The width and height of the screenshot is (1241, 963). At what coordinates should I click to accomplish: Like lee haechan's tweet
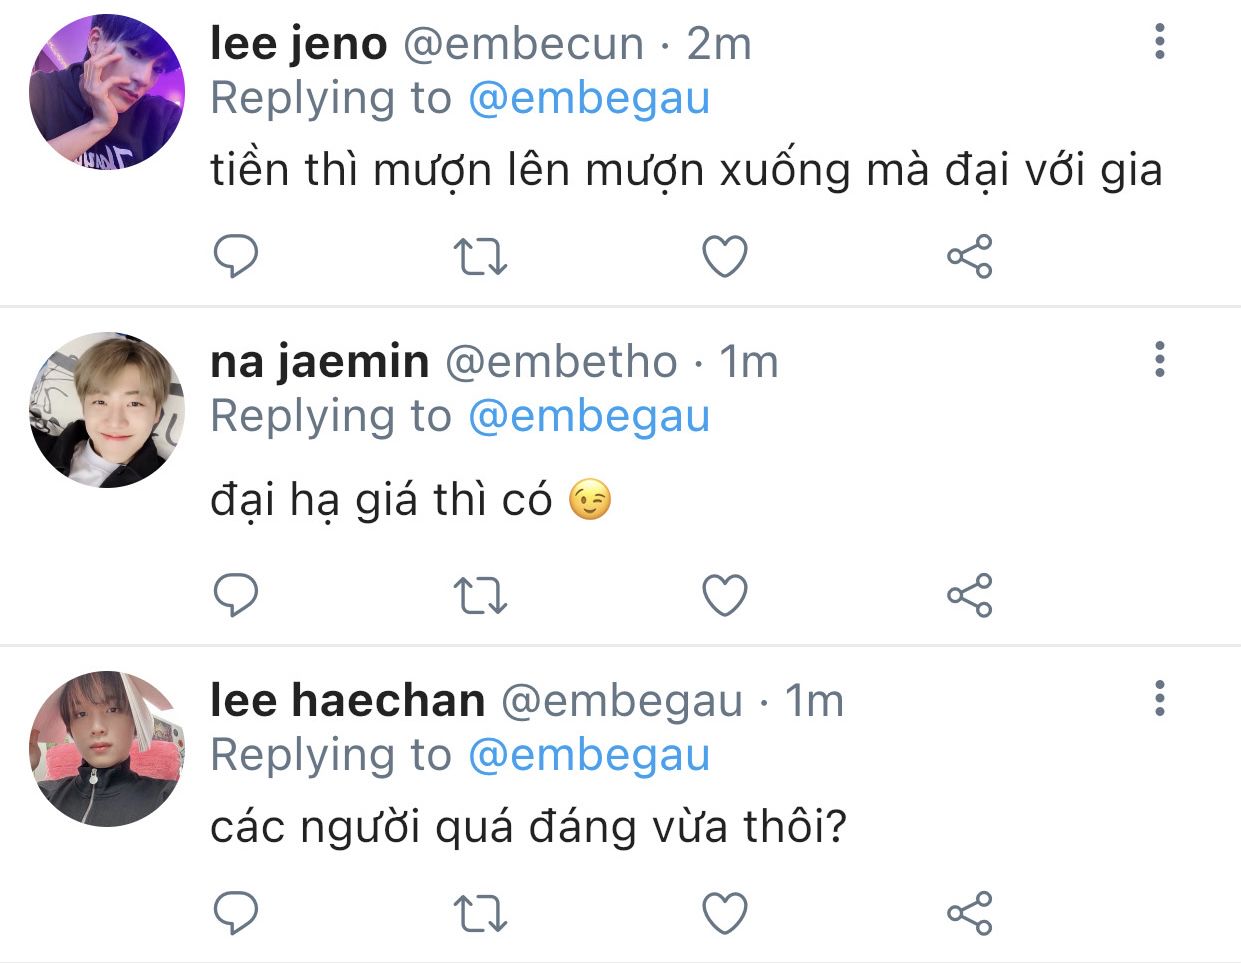click(725, 913)
